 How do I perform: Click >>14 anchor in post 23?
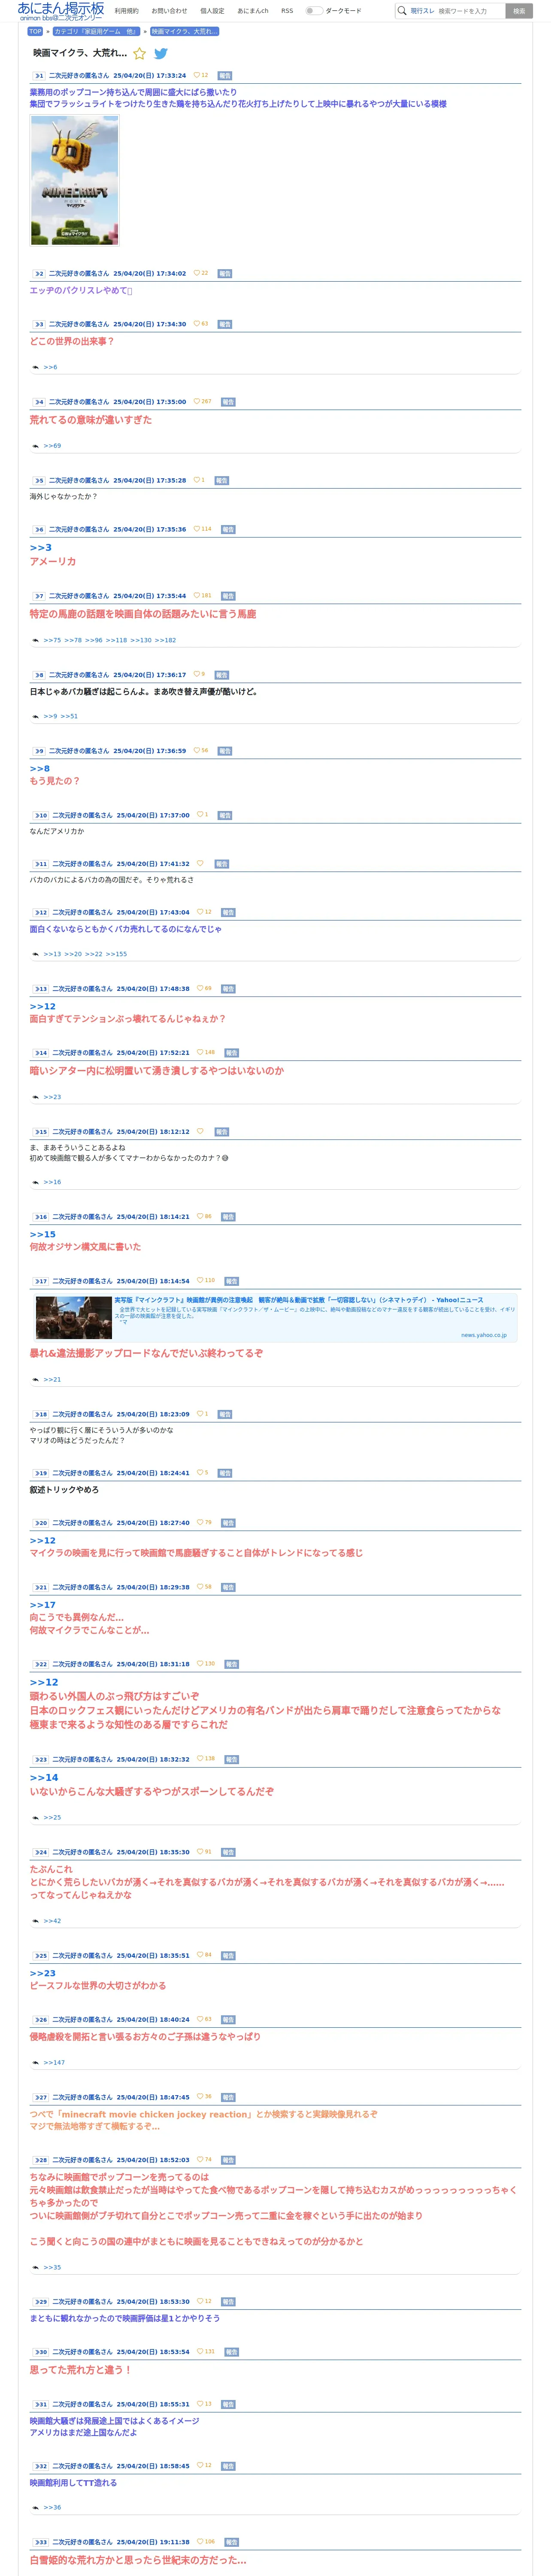(44, 1777)
